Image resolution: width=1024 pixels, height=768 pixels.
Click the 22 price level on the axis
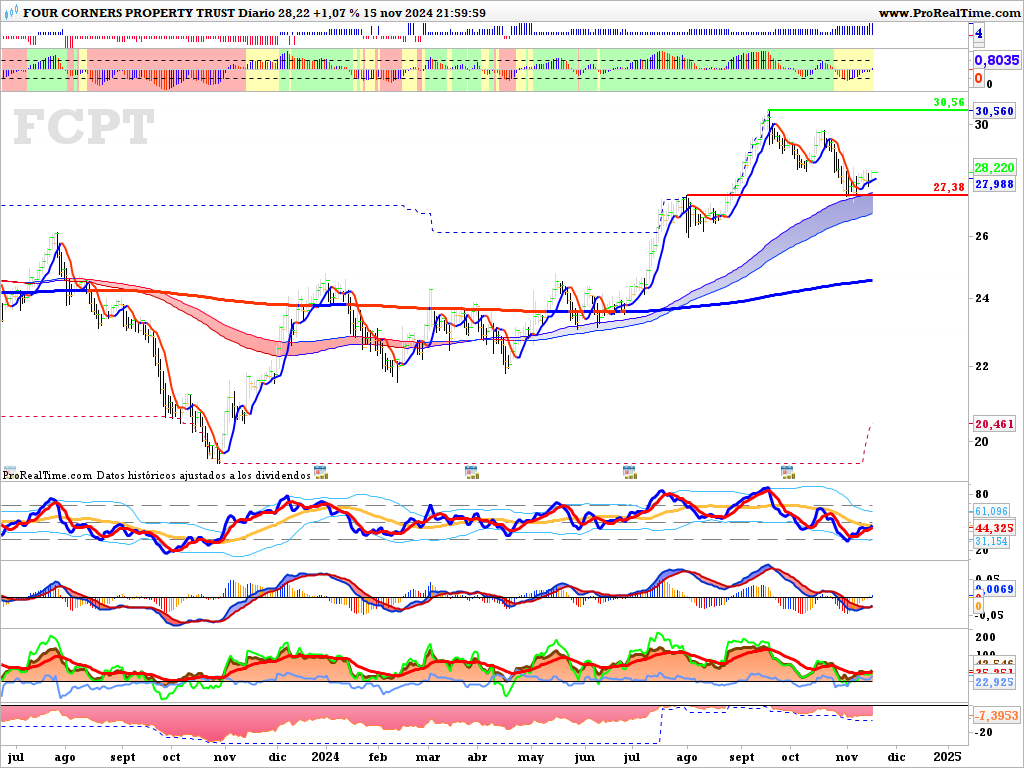pyautogui.click(x=982, y=366)
